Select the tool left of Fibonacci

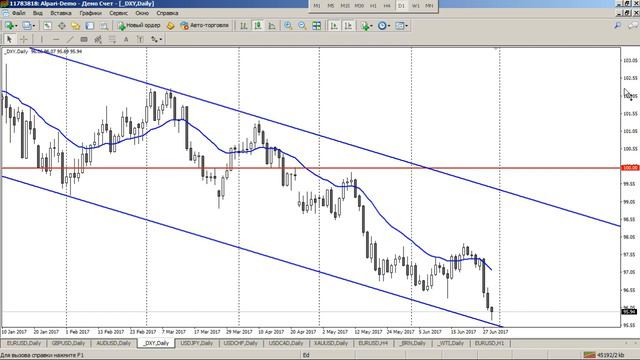click(x=98, y=39)
